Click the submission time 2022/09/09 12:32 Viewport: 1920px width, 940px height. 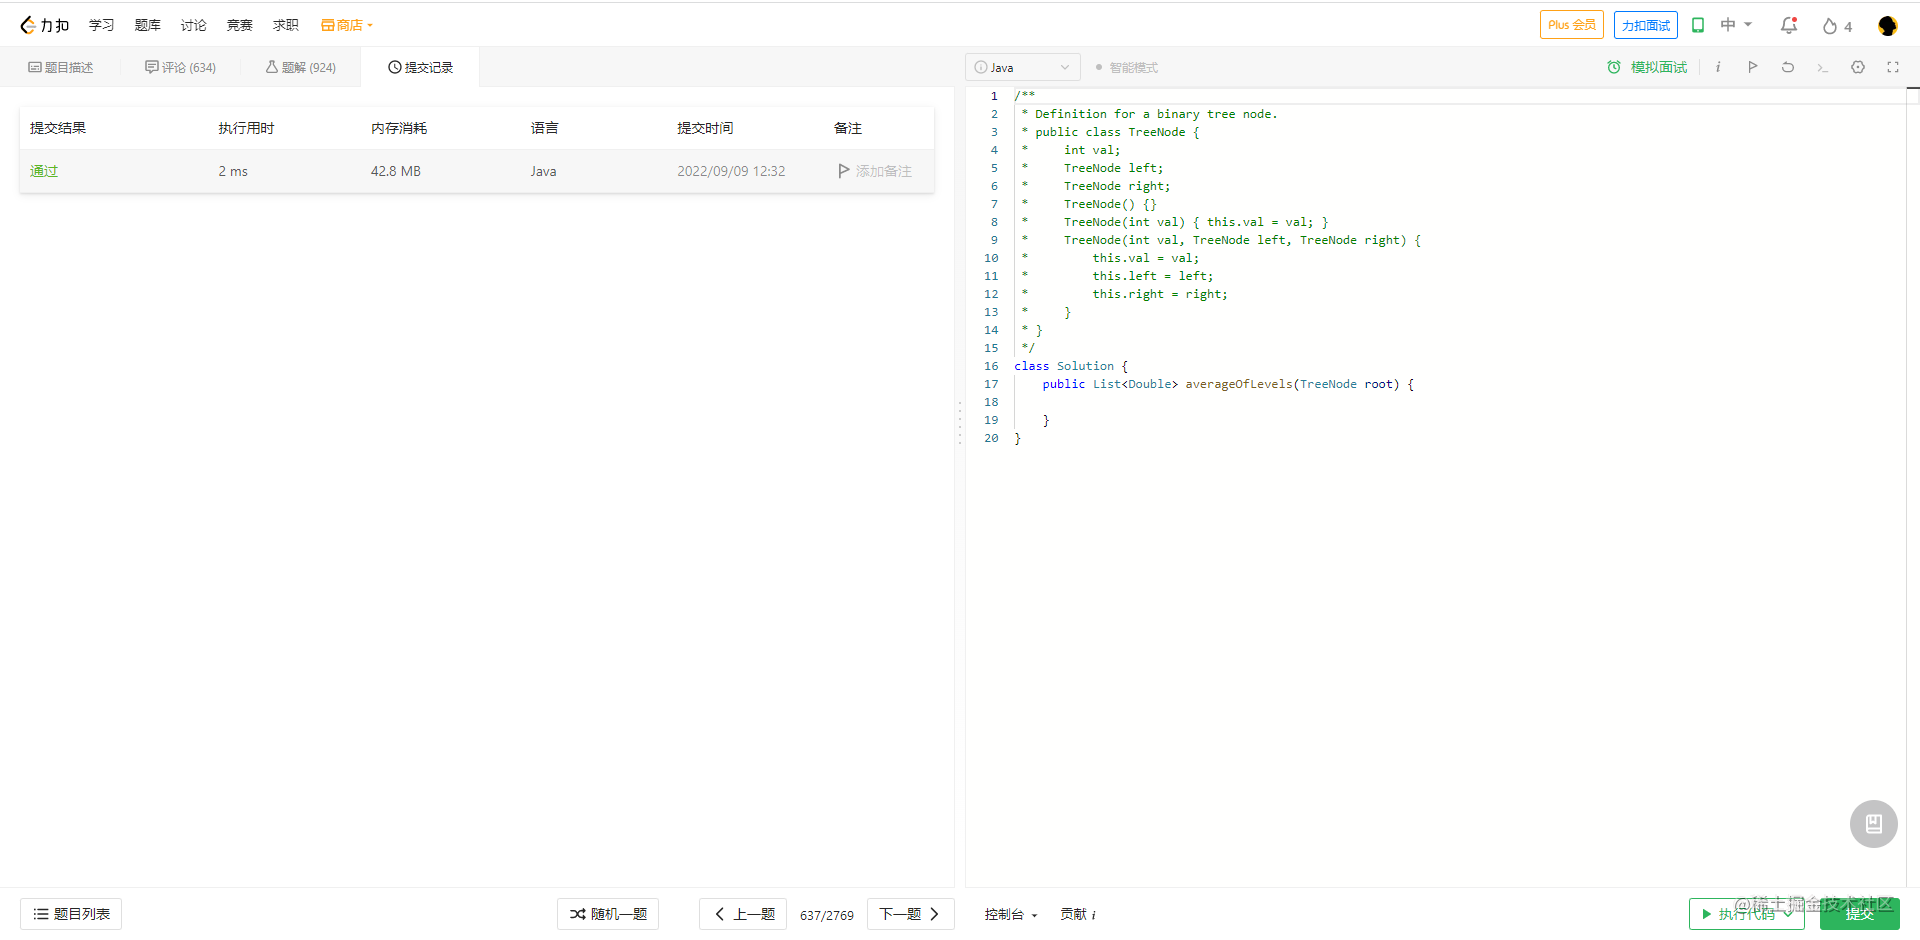pos(731,171)
